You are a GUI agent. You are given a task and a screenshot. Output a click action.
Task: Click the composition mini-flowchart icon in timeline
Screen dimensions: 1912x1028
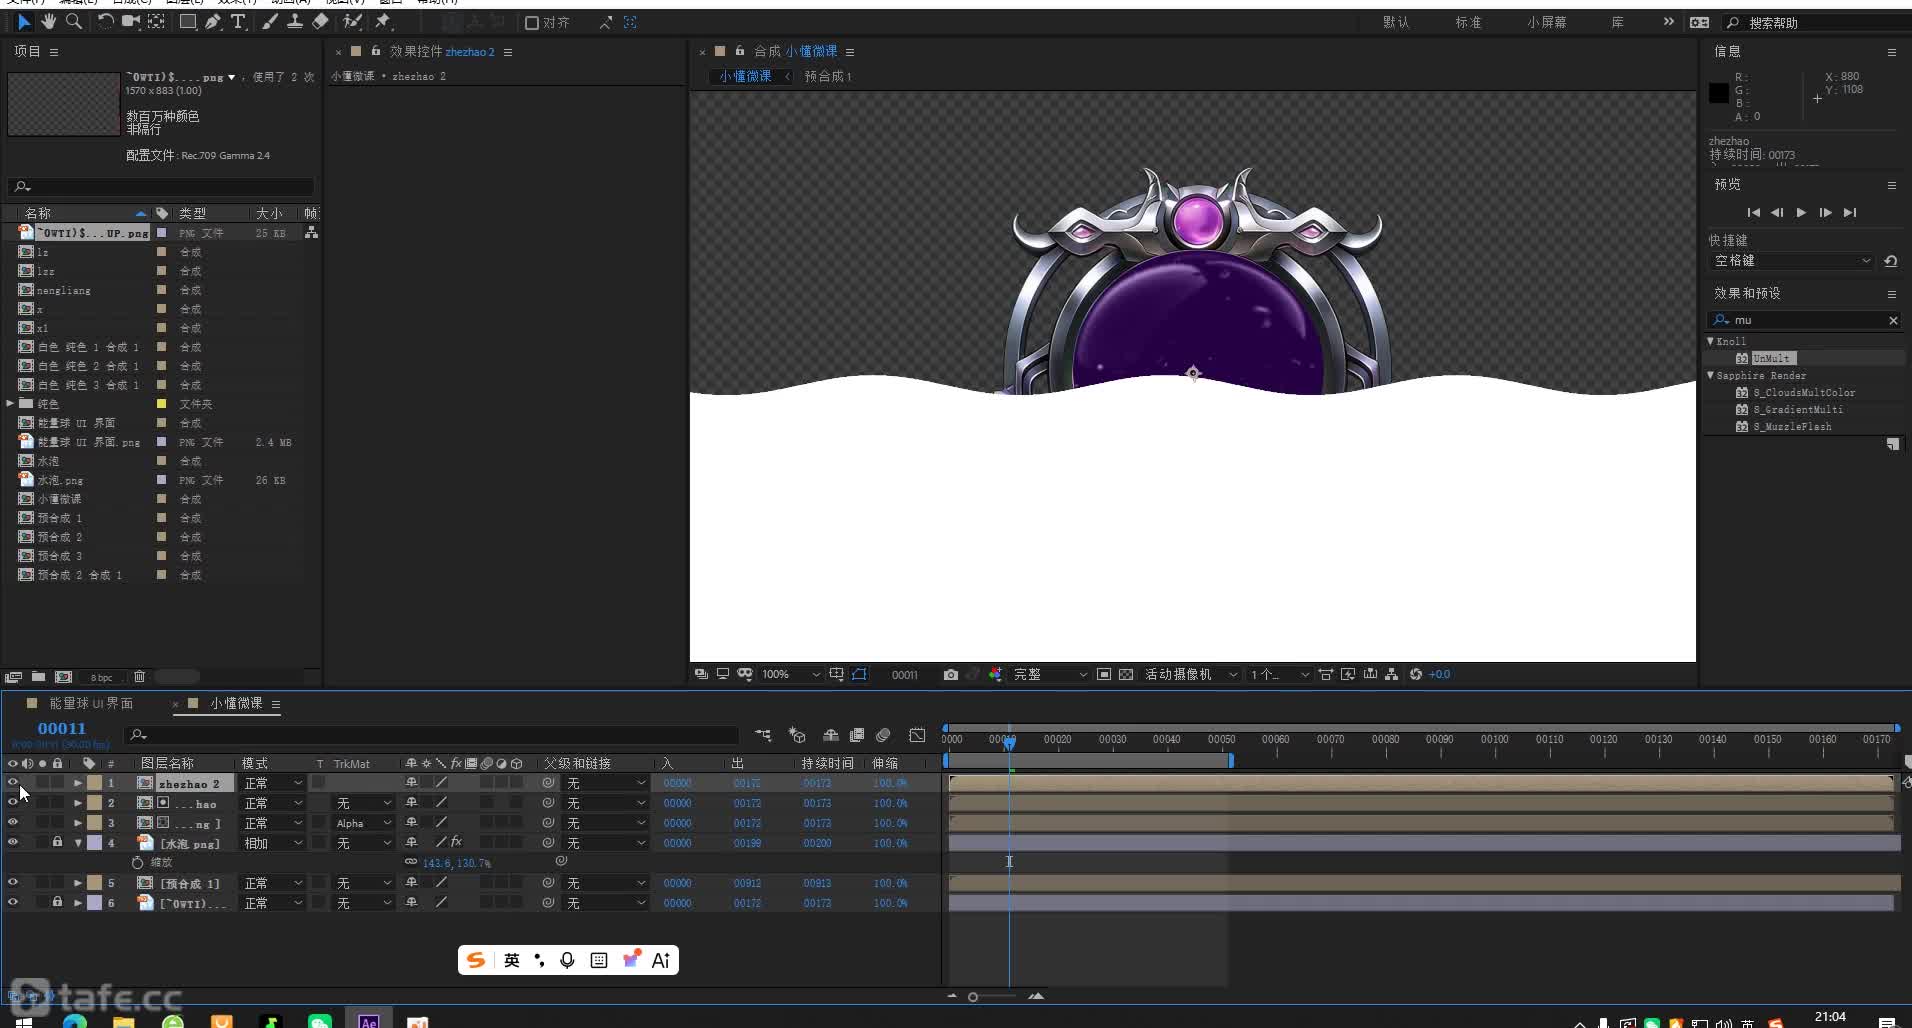(763, 736)
